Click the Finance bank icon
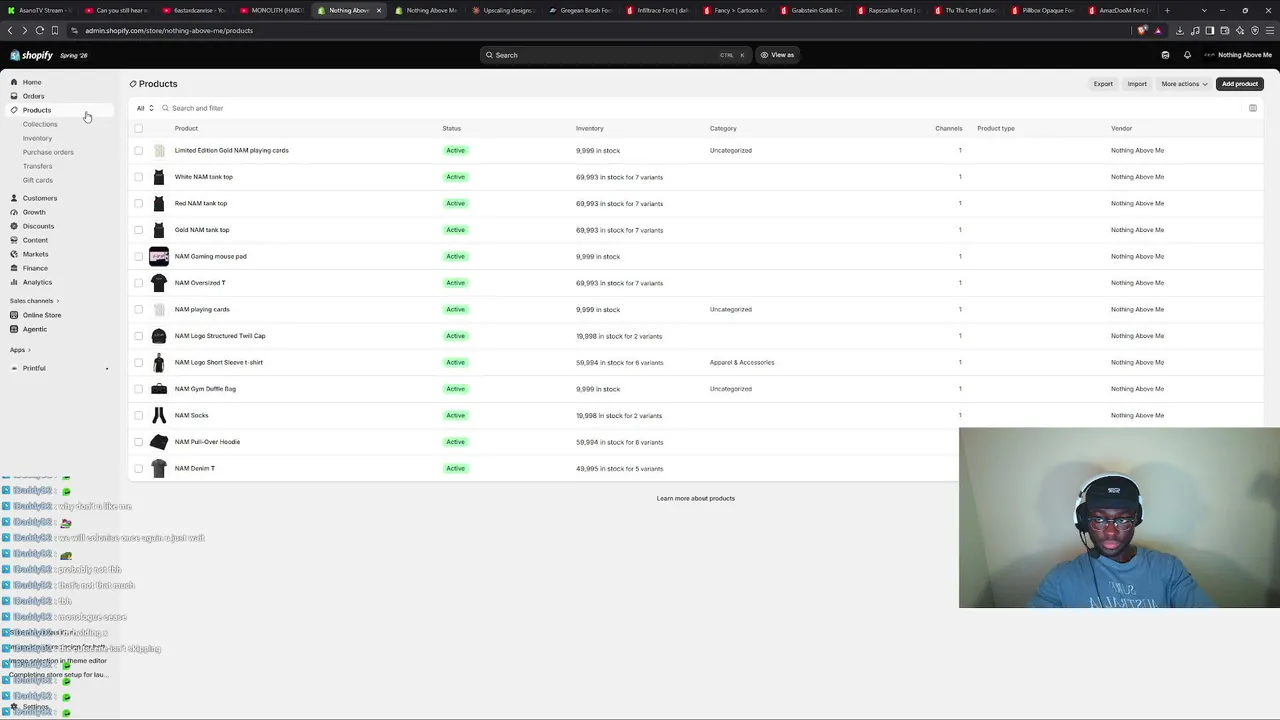The height and width of the screenshot is (720, 1280). coord(14,268)
